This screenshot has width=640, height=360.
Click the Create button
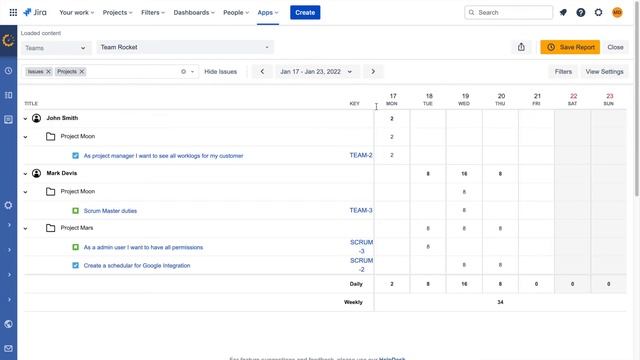(305, 13)
